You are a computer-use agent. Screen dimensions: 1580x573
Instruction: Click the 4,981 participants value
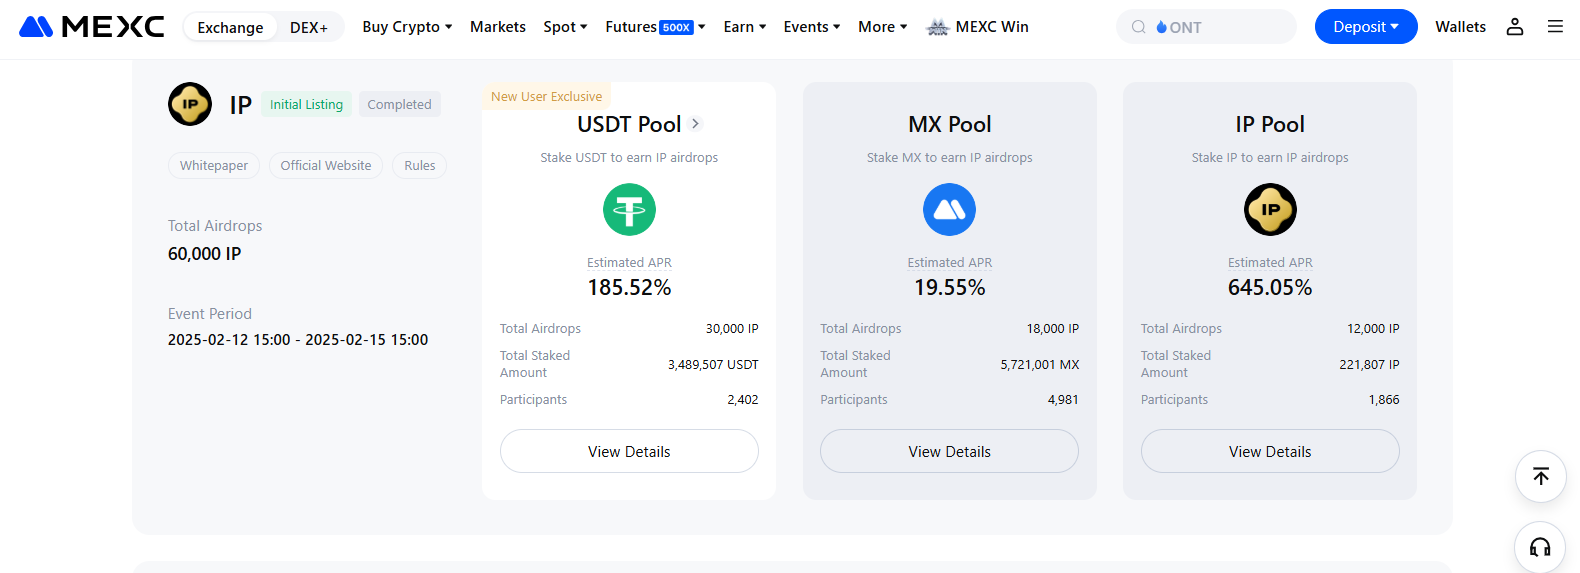pyautogui.click(x=1063, y=399)
